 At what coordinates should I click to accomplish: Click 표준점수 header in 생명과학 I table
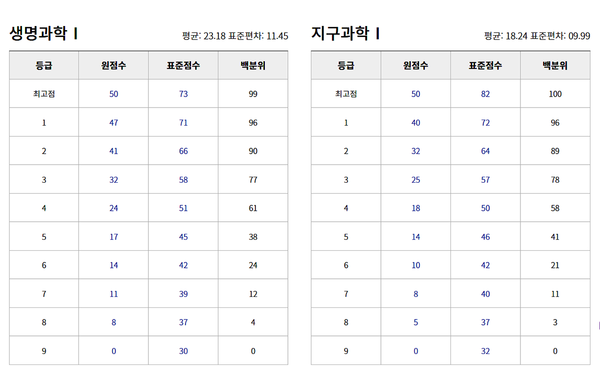point(183,65)
